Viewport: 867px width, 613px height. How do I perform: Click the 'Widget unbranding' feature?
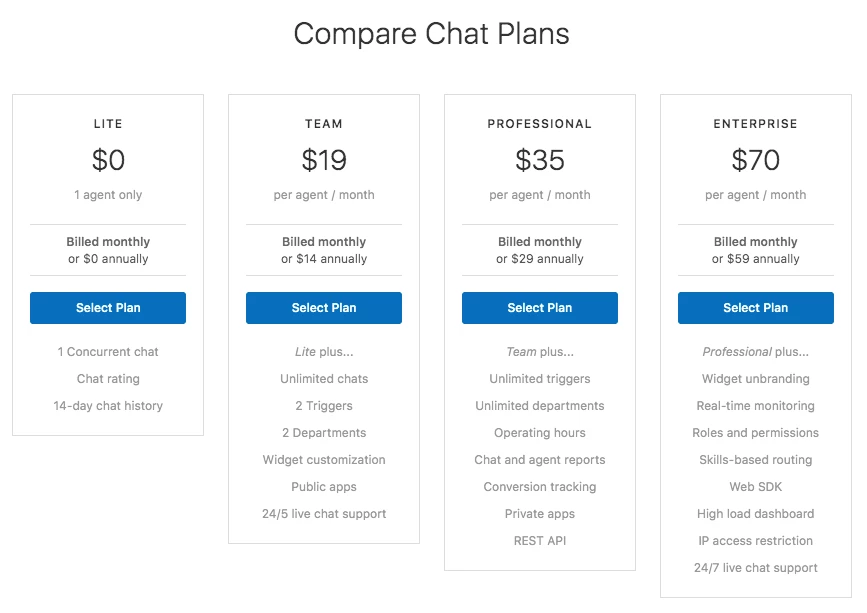coord(755,379)
